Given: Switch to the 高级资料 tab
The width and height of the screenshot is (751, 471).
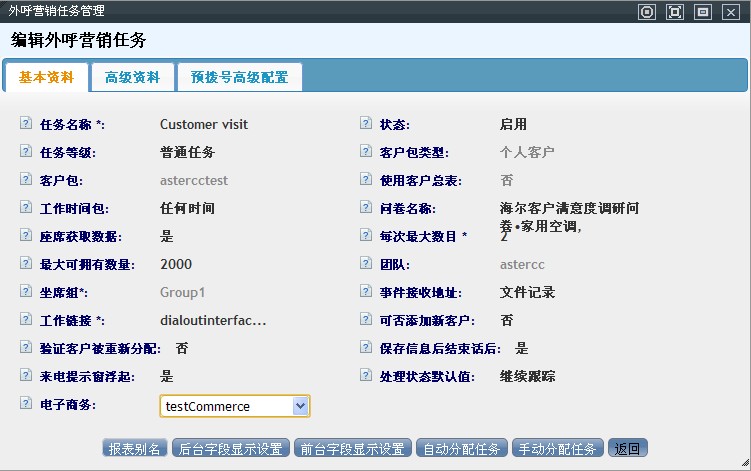Looking at the screenshot, I should click(132, 77).
